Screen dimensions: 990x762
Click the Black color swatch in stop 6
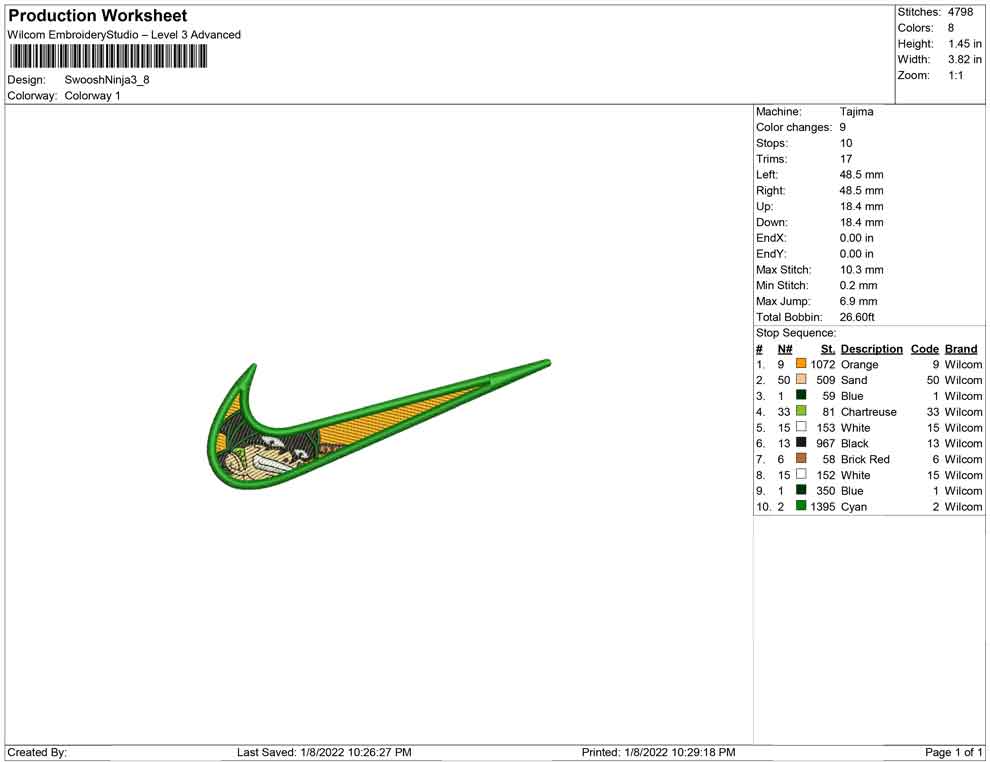point(801,443)
